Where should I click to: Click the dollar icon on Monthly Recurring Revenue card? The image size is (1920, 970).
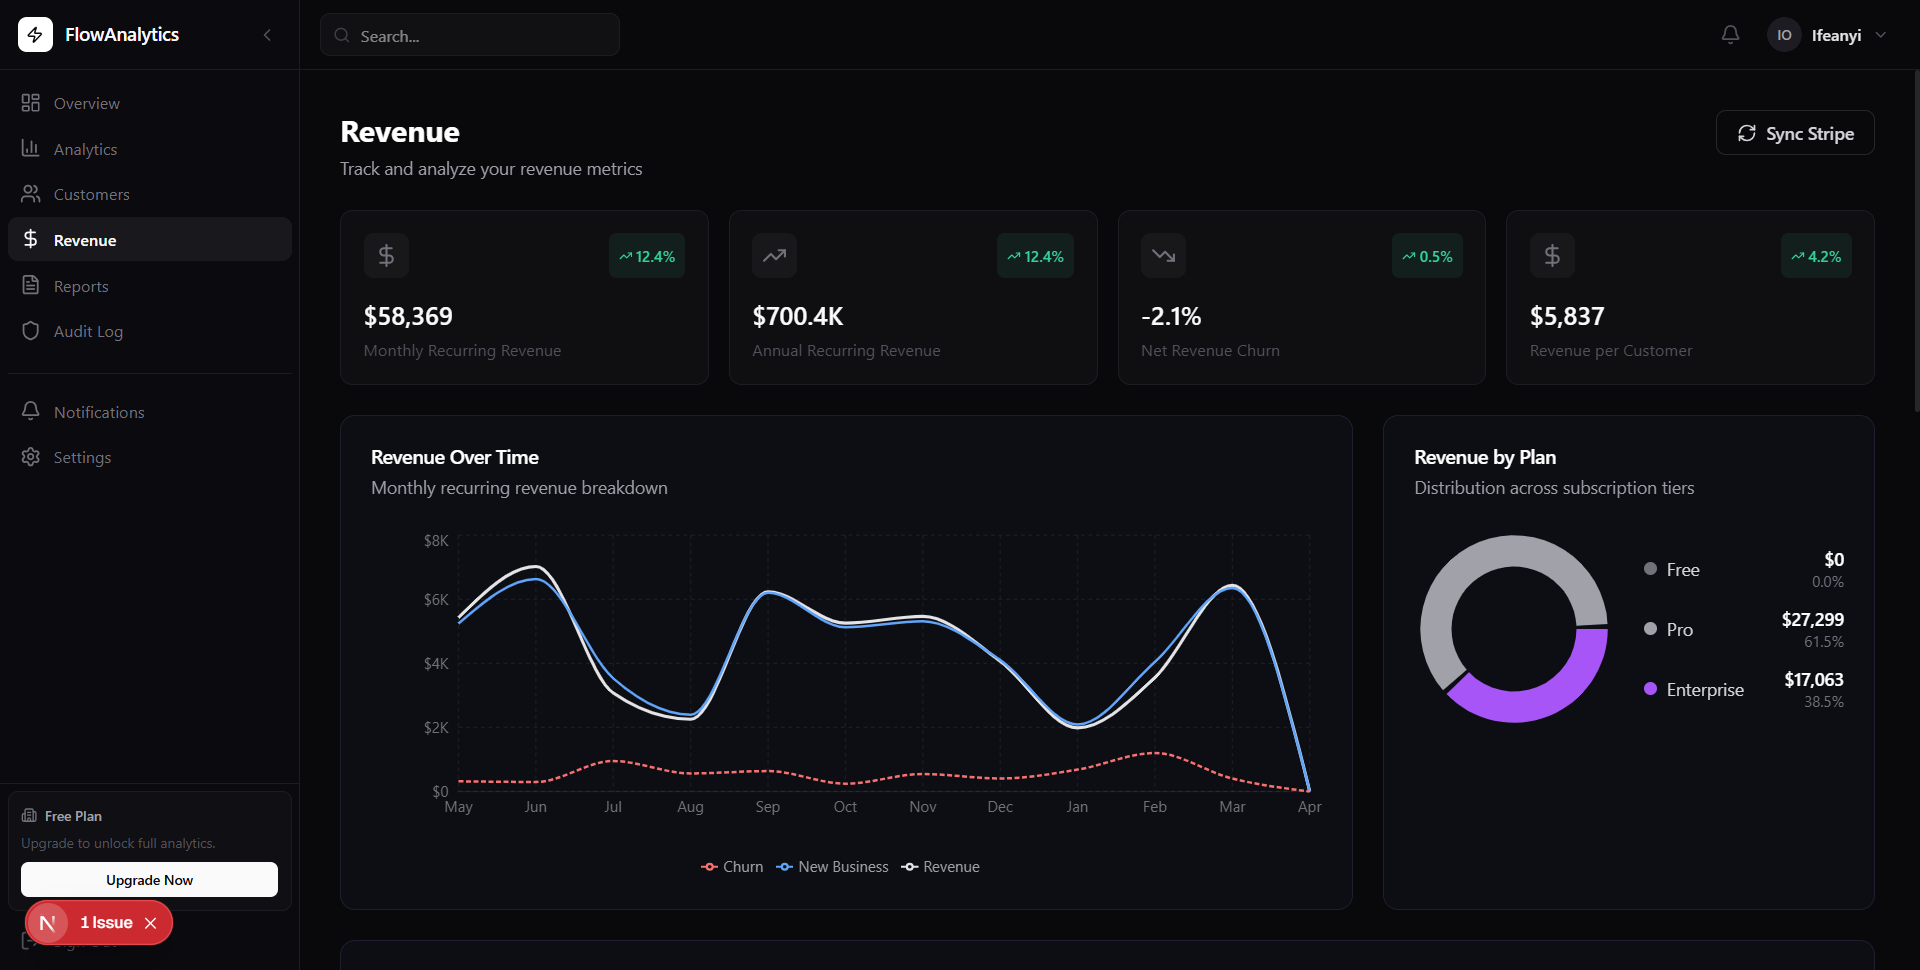(386, 255)
